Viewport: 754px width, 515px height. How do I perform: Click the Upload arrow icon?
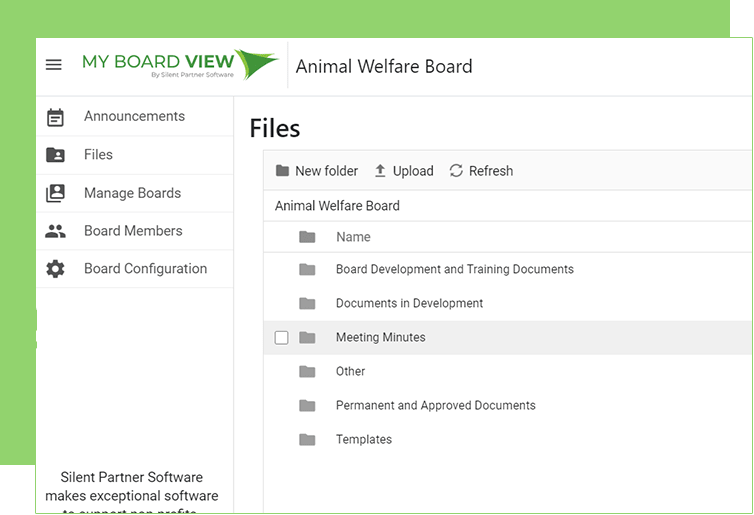(x=380, y=171)
